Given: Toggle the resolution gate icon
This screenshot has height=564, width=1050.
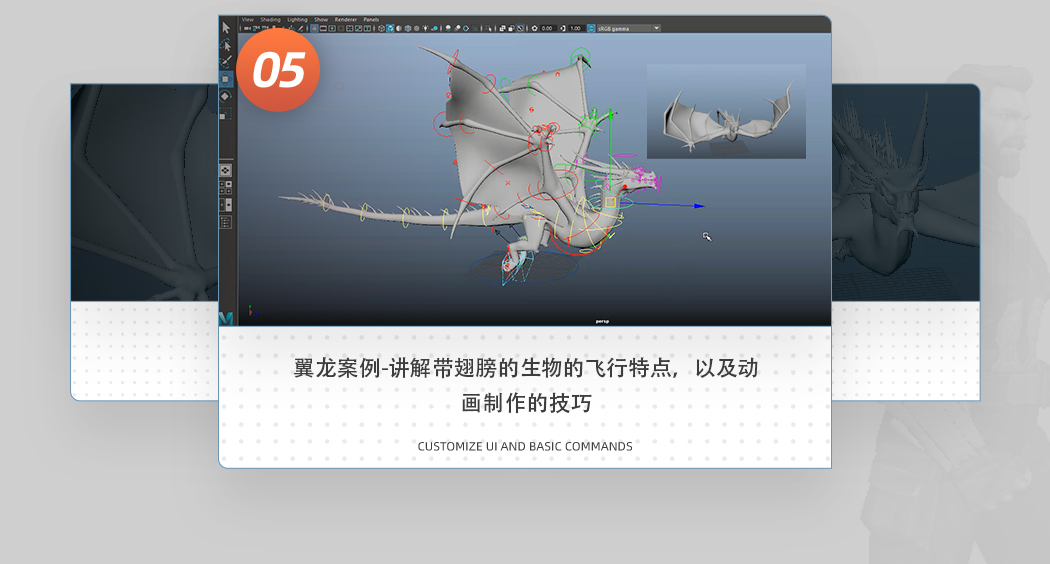Looking at the screenshot, I should click(x=332, y=28).
